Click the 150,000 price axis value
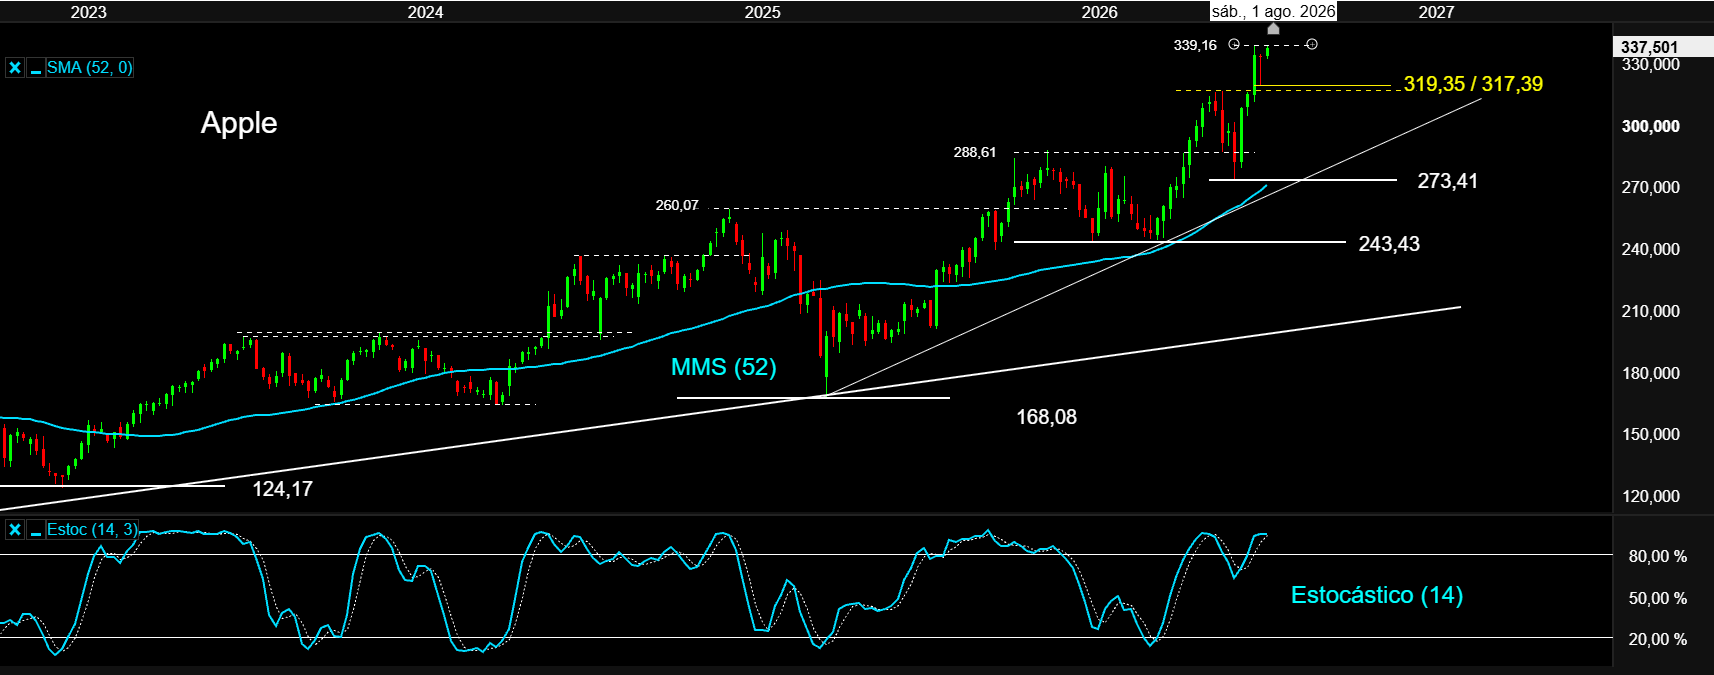Viewport: 1714px width, 675px height. click(x=1650, y=435)
